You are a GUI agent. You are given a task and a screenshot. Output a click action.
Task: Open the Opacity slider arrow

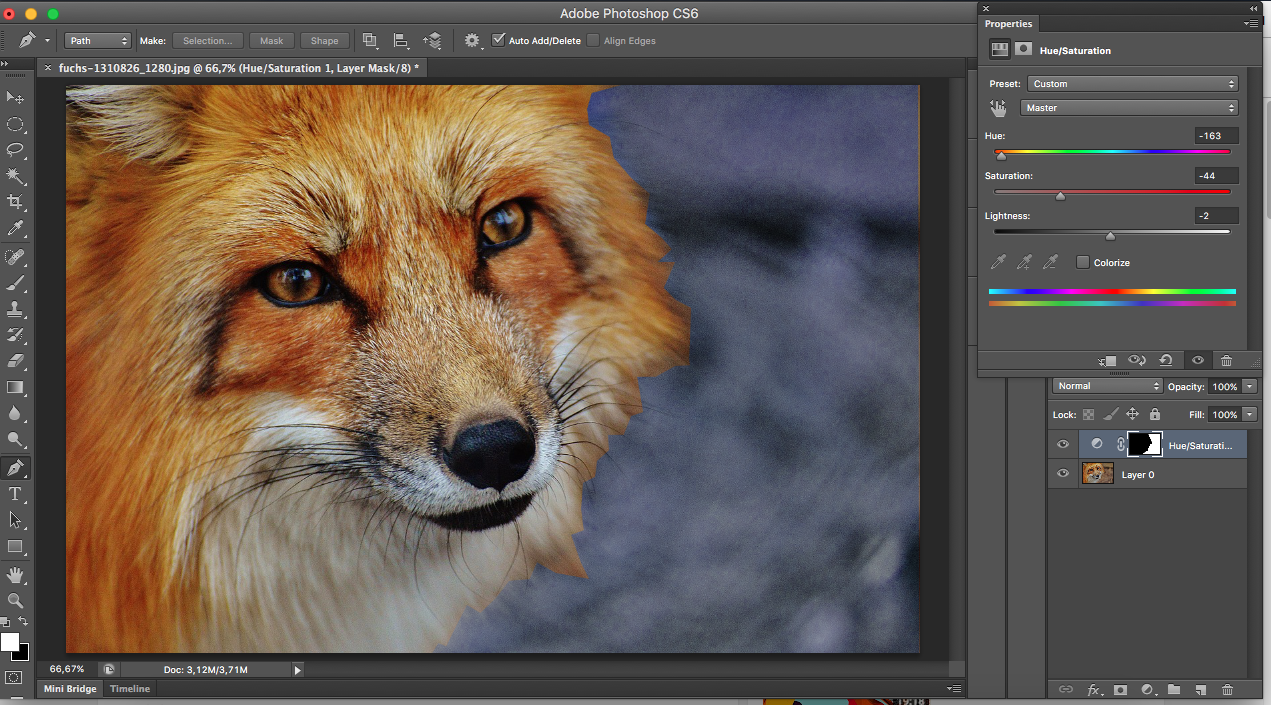coord(1249,386)
